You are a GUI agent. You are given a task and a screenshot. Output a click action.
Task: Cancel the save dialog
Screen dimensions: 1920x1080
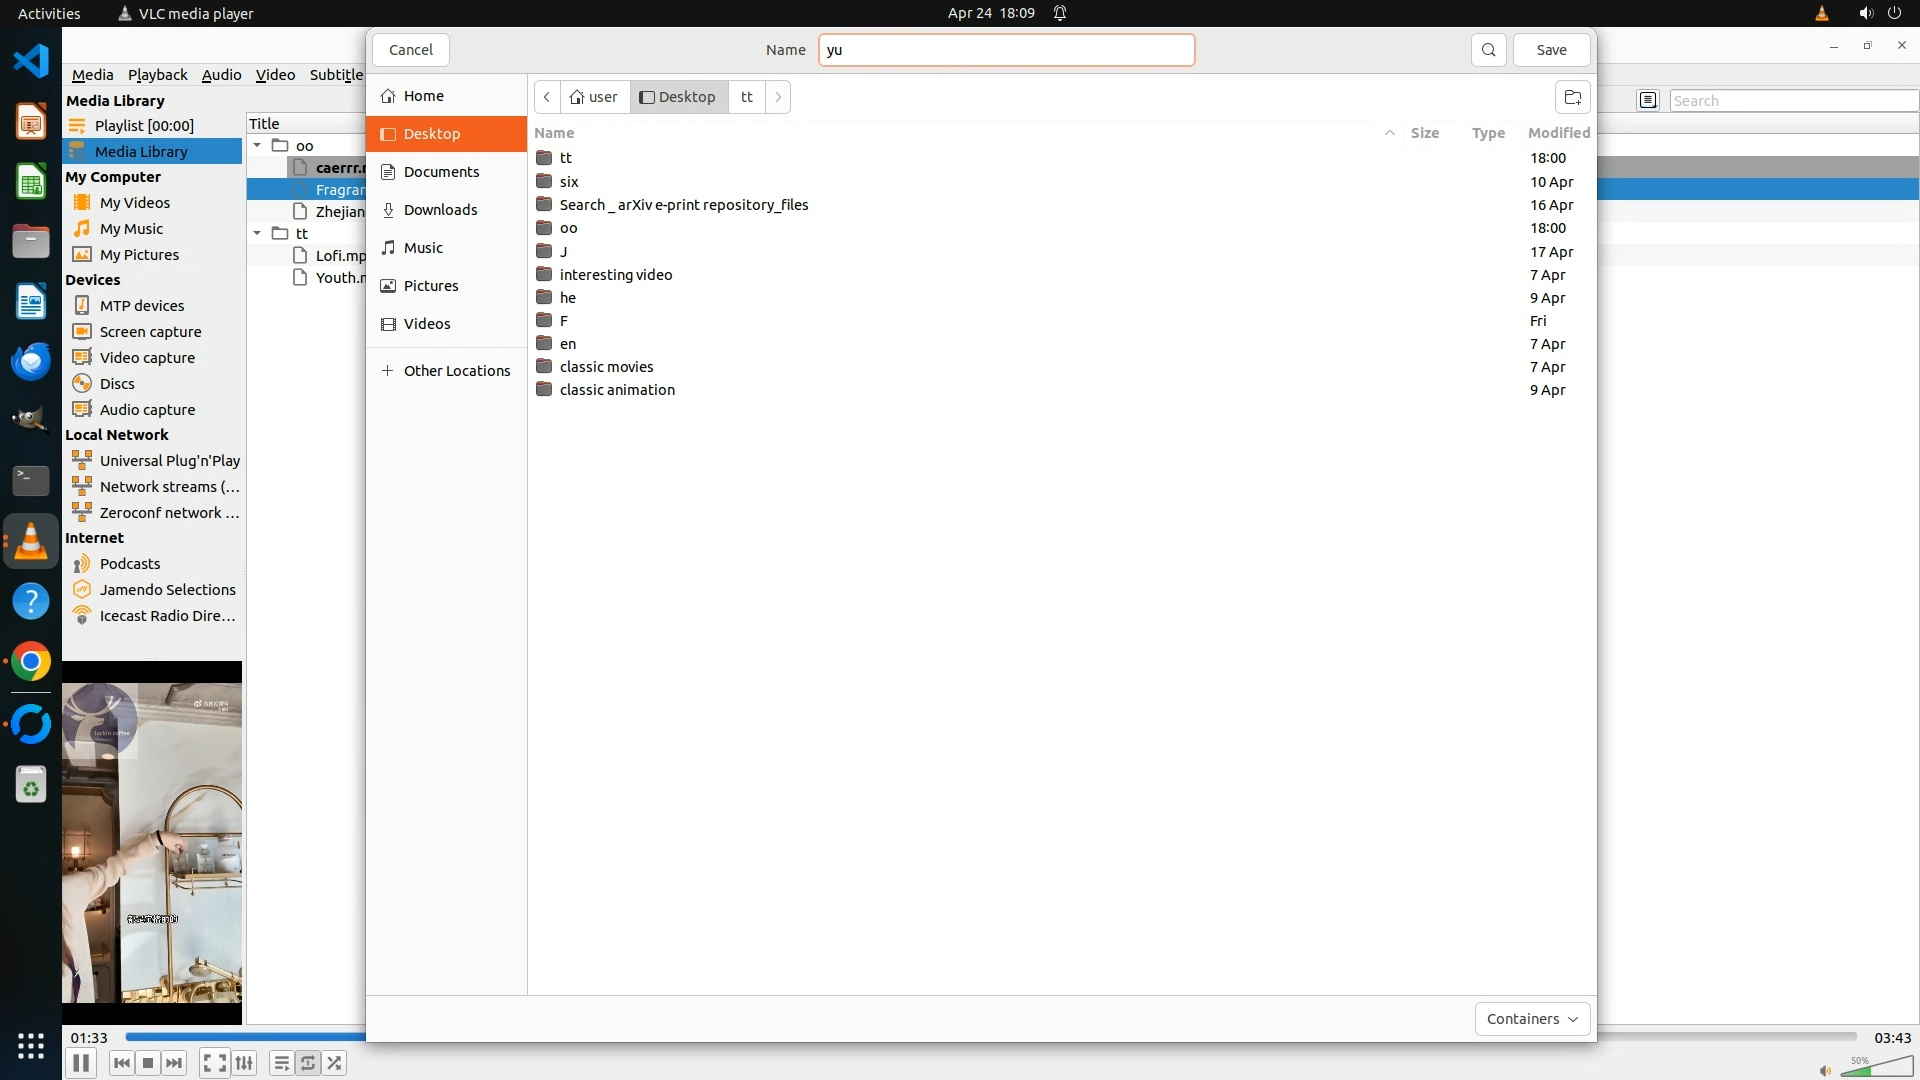coord(410,50)
